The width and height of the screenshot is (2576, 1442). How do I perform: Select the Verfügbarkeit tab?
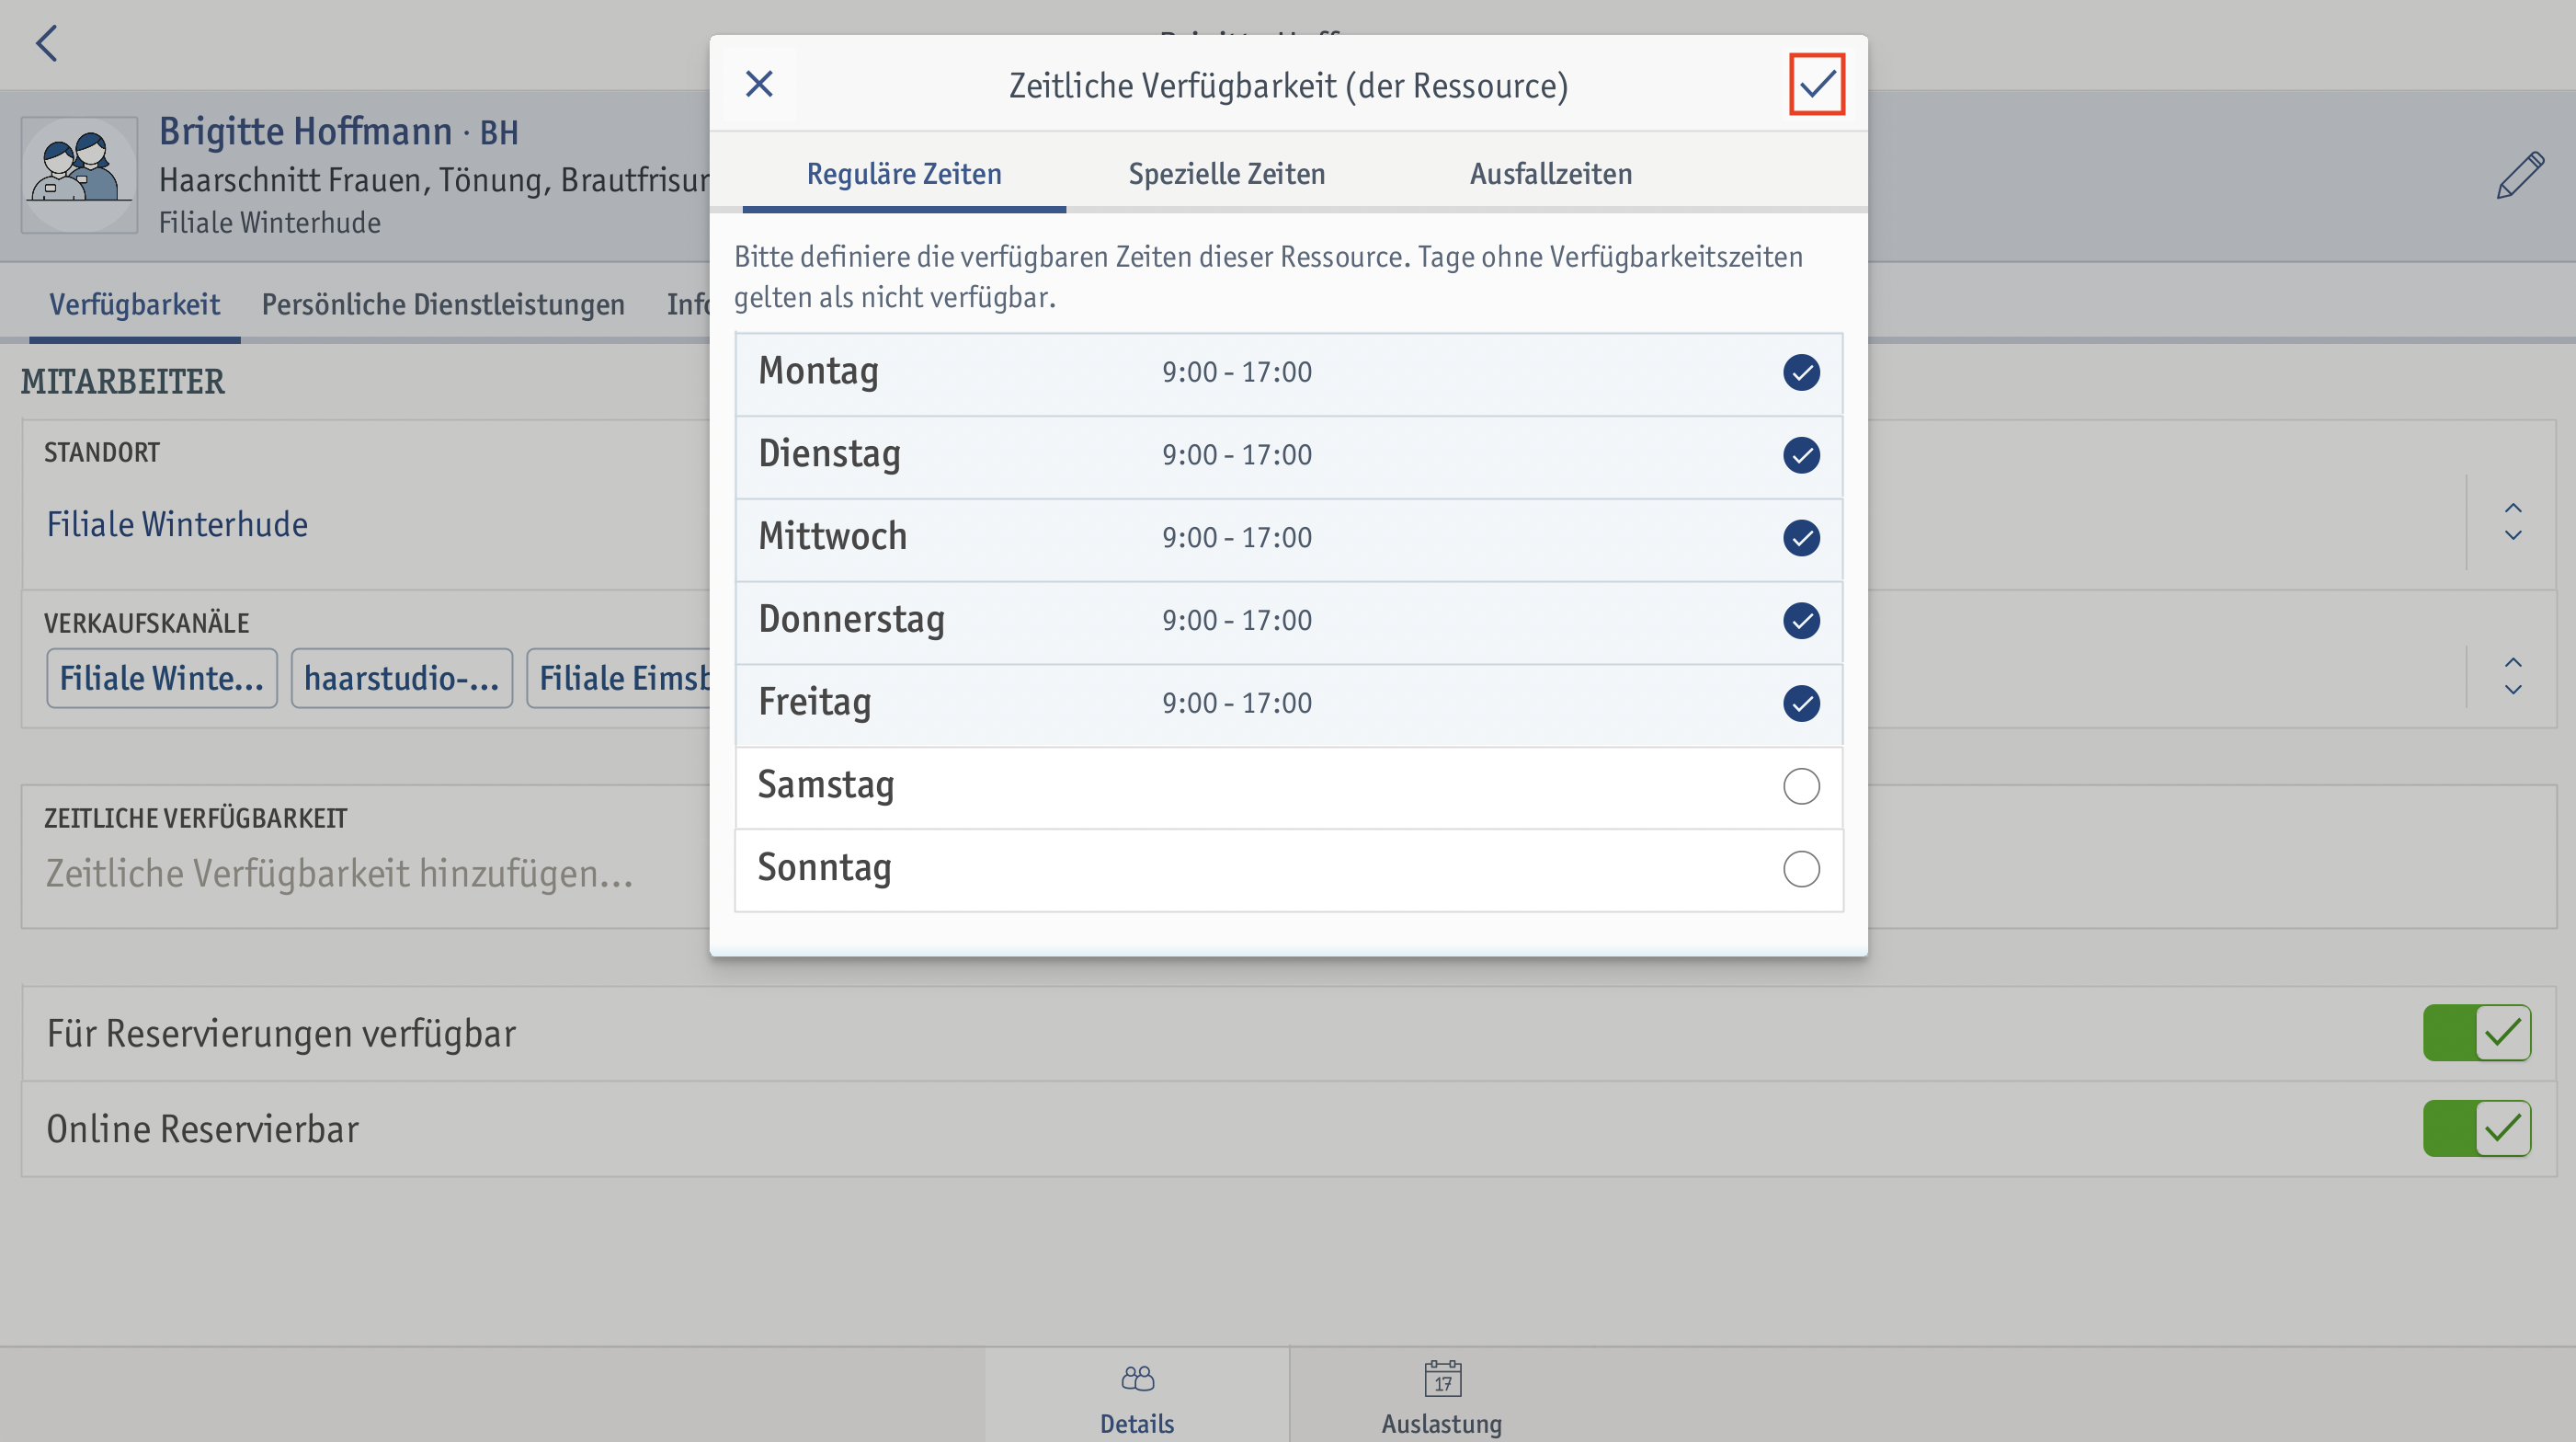click(x=135, y=304)
